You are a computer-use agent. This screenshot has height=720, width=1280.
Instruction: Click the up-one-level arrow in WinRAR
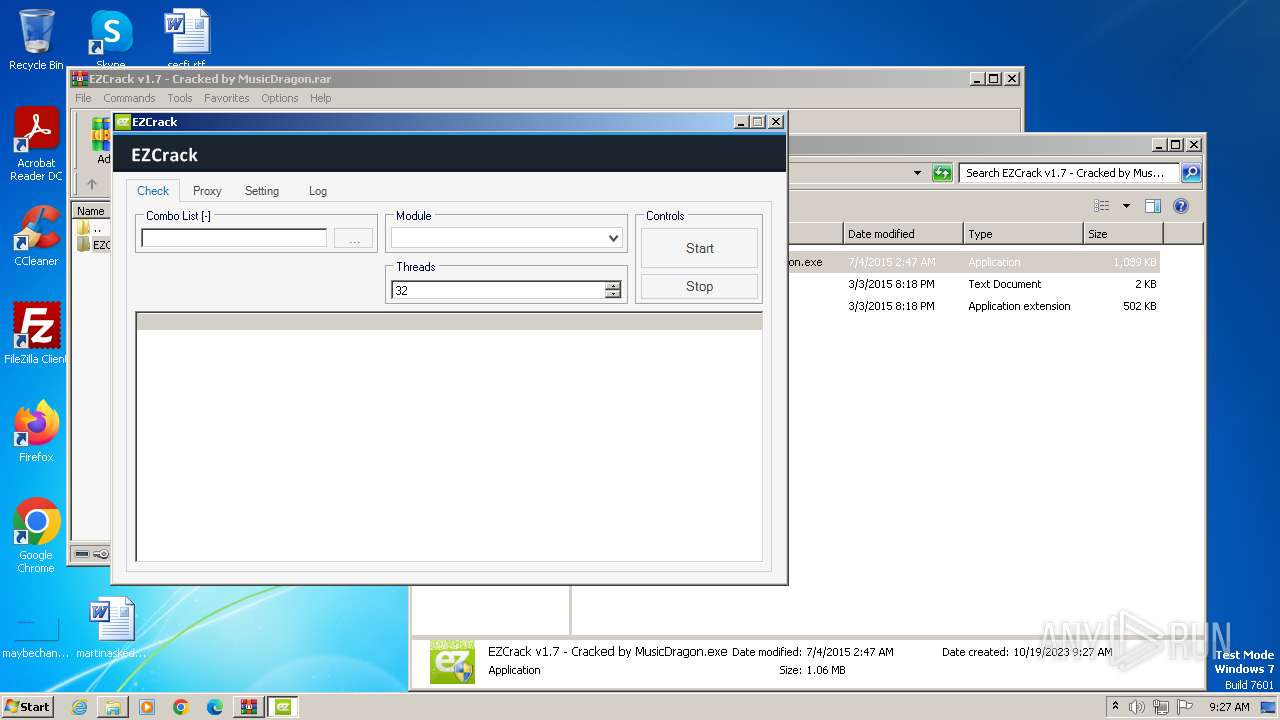click(x=92, y=184)
